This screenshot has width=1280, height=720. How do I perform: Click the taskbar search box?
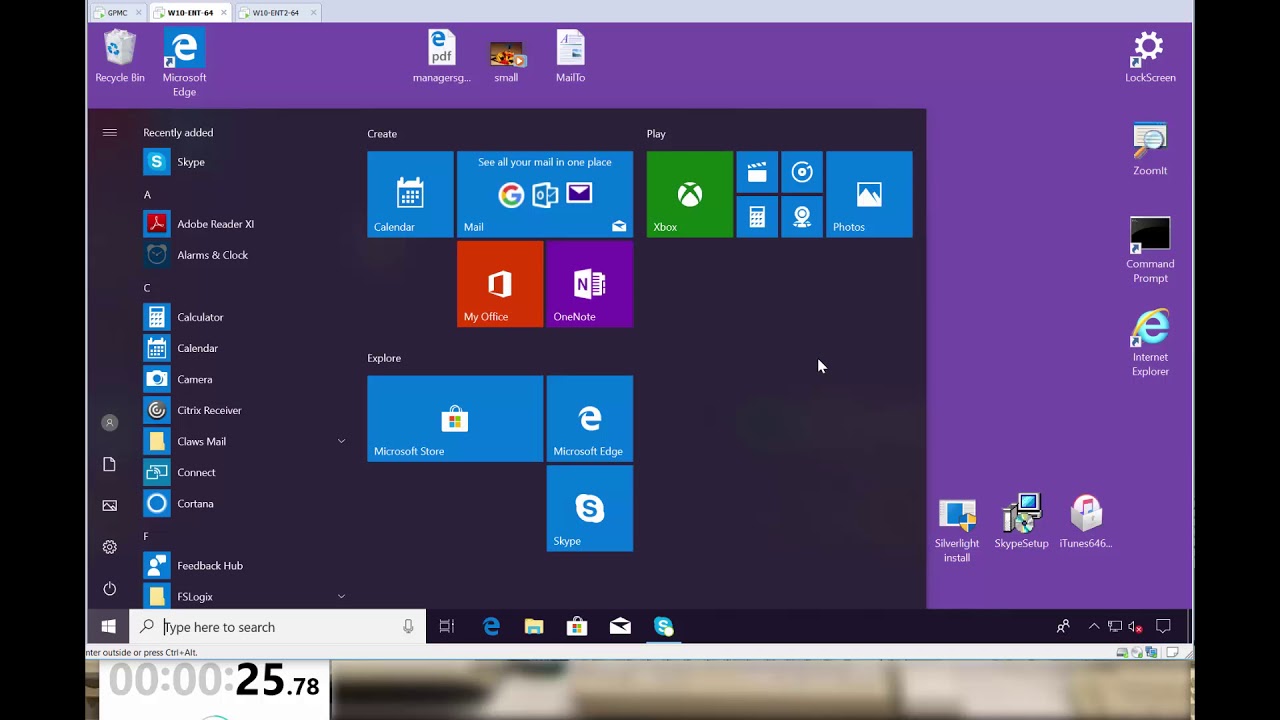tap(278, 627)
